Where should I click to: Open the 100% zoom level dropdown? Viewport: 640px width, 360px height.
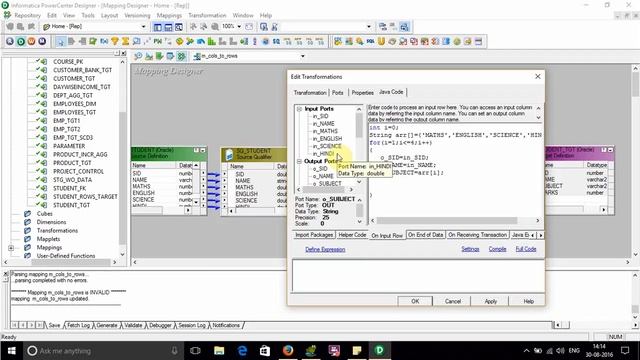click(x=239, y=27)
